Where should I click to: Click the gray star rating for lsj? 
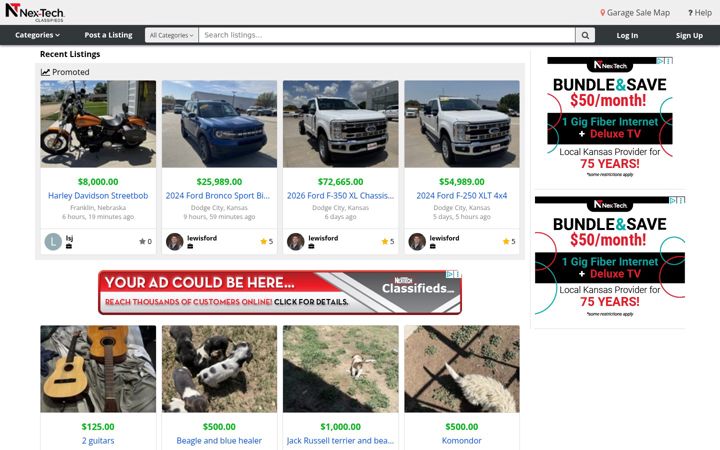[x=145, y=242]
